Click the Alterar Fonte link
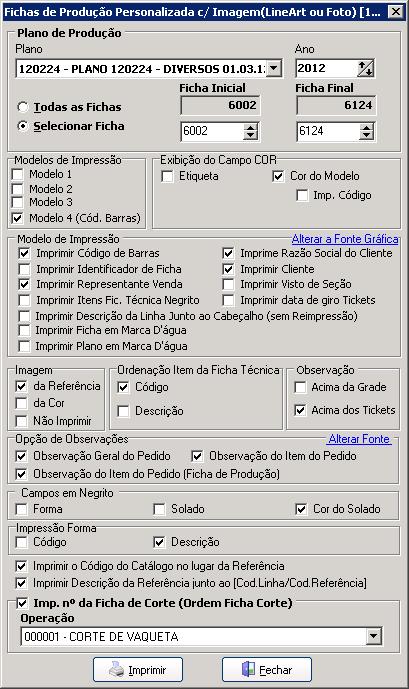 (x=359, y=439)
